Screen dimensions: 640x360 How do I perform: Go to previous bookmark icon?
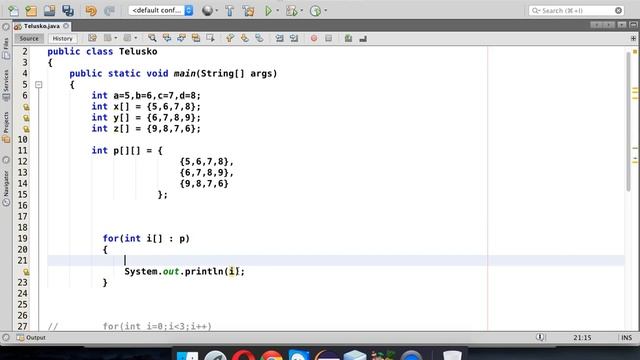tap(230, 38)
